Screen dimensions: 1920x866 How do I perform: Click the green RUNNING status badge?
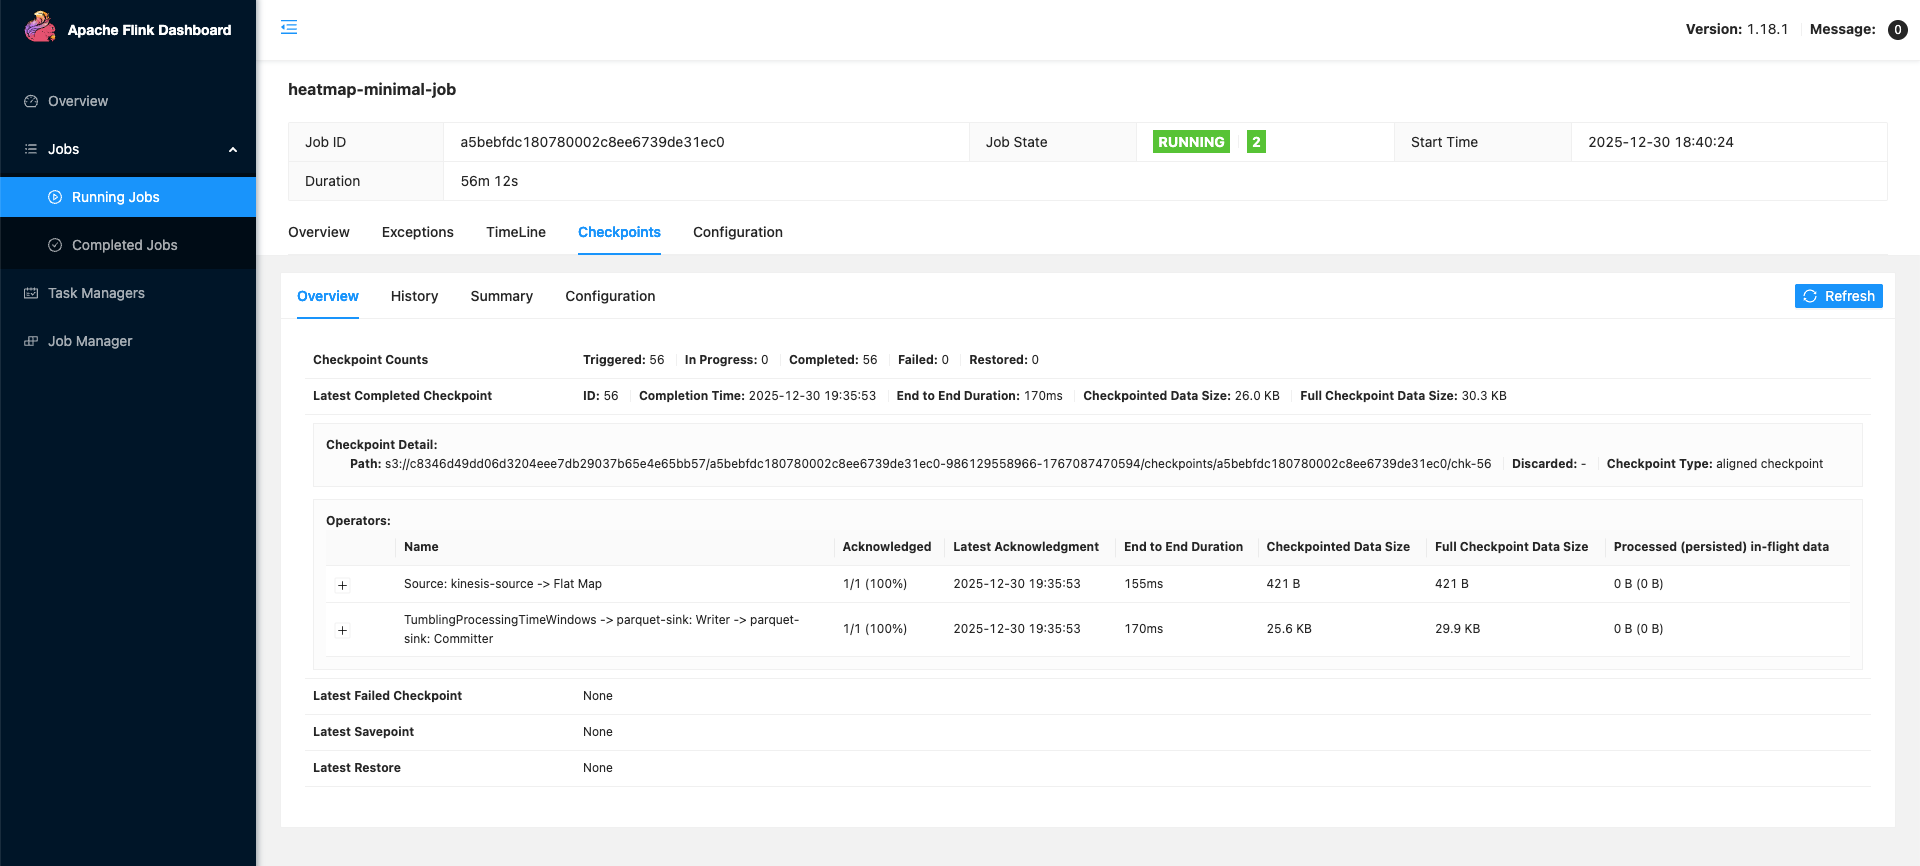click(1190, 142)
